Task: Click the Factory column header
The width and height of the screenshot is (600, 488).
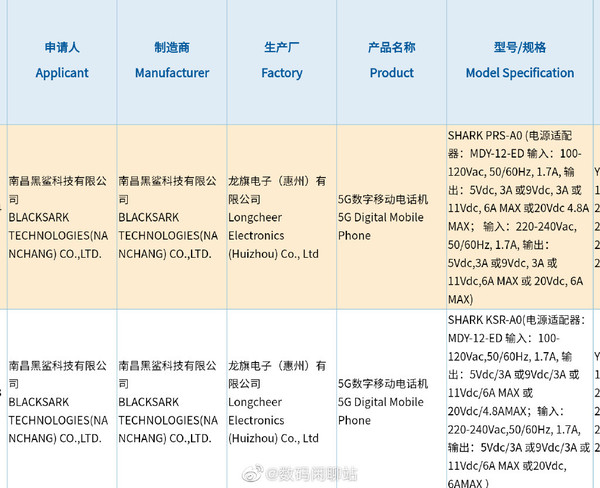Action: click(x=282, y=62)
